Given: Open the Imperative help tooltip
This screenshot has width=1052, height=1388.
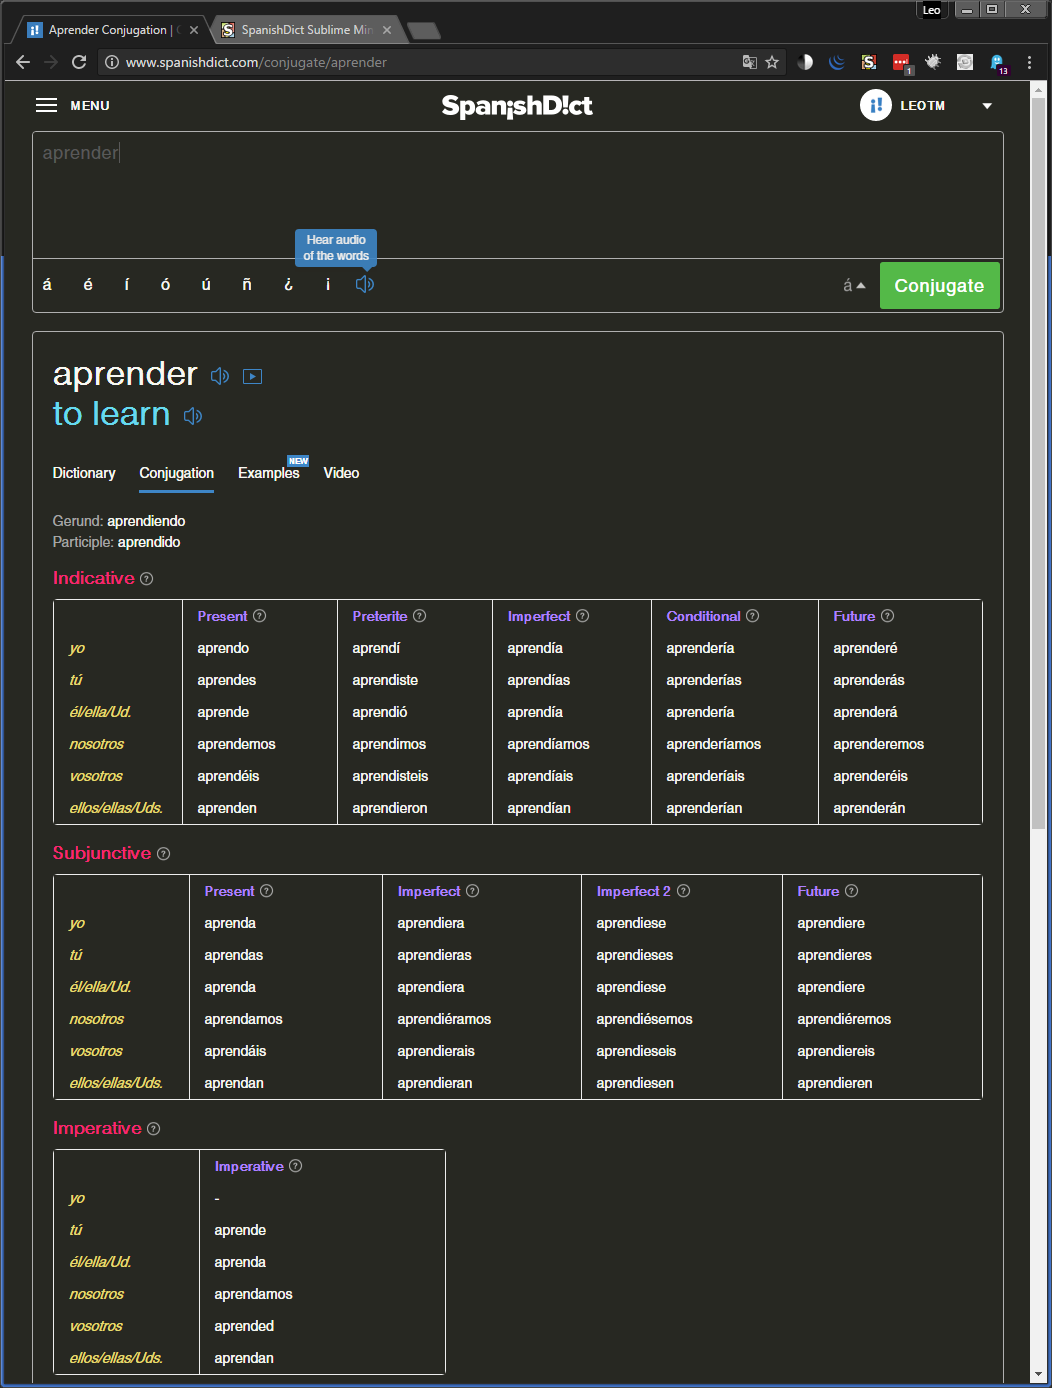Looking at the screenshot, I should tap(154, 1128).
